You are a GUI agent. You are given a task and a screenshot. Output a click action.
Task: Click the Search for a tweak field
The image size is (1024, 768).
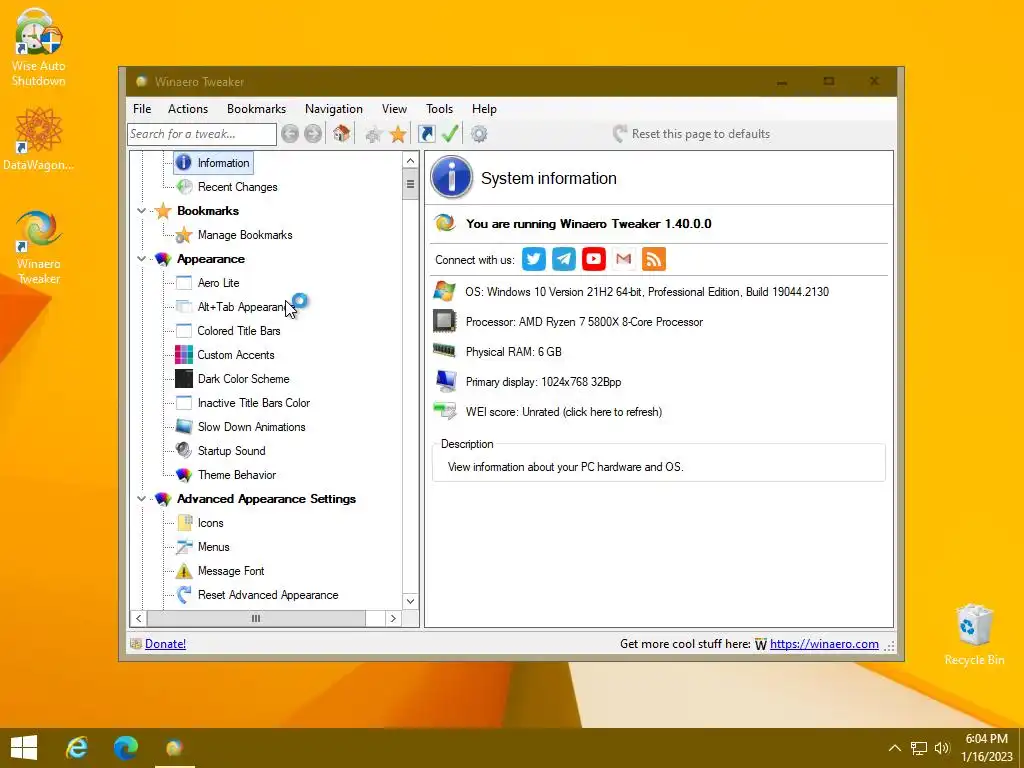(x=202, y=134)
